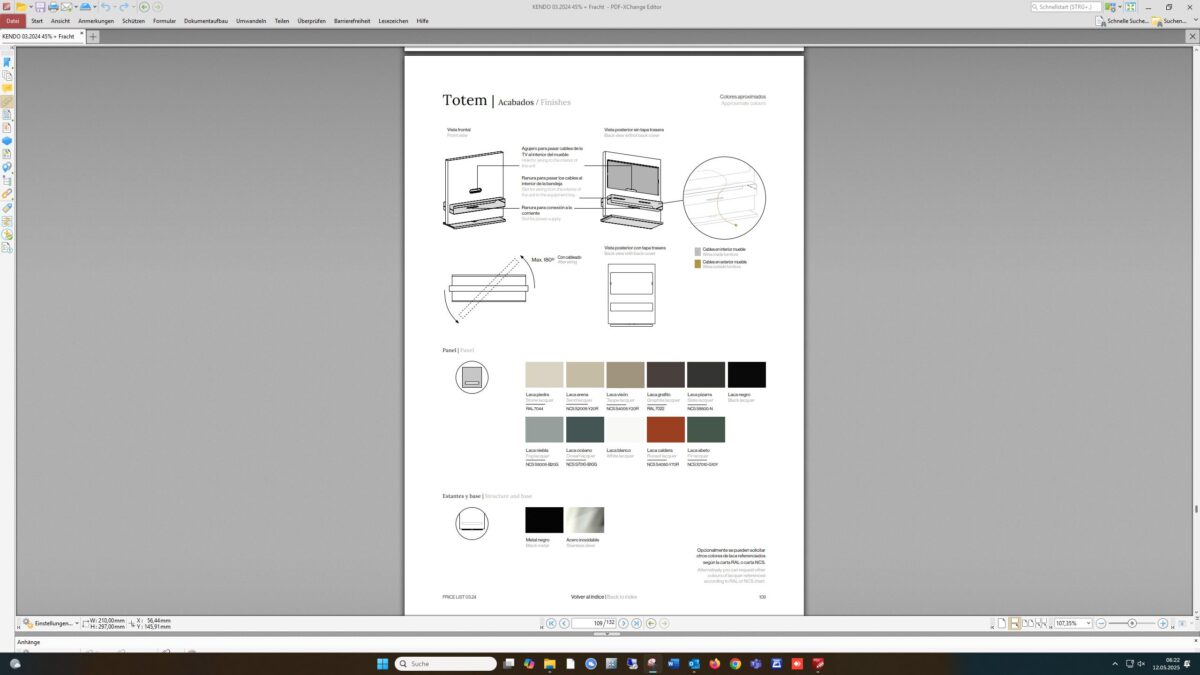Open the Schützen tab

[x=133, y=21]
